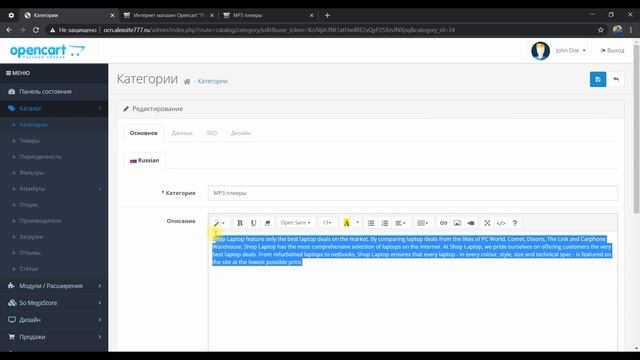Open the John Doe user dropdown
The width and height of the screenshot is (640, 360).
(x=571, y=51)
